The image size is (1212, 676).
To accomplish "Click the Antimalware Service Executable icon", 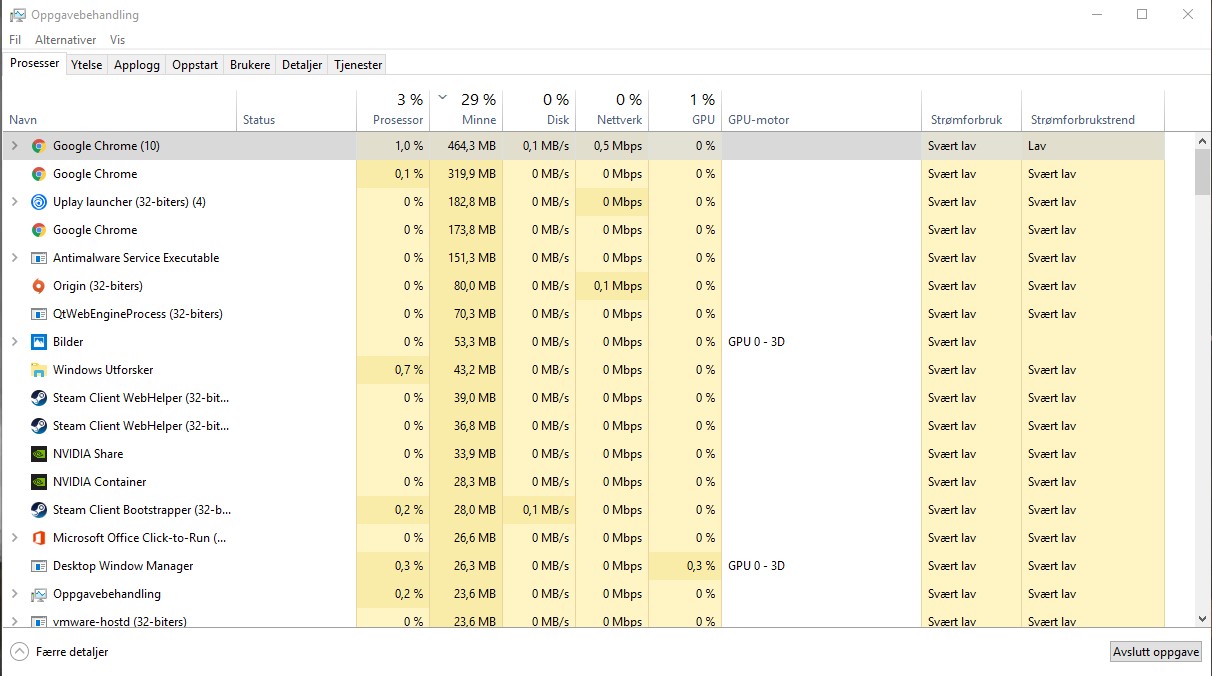I will pyautogui.click(x=38, y=258).
